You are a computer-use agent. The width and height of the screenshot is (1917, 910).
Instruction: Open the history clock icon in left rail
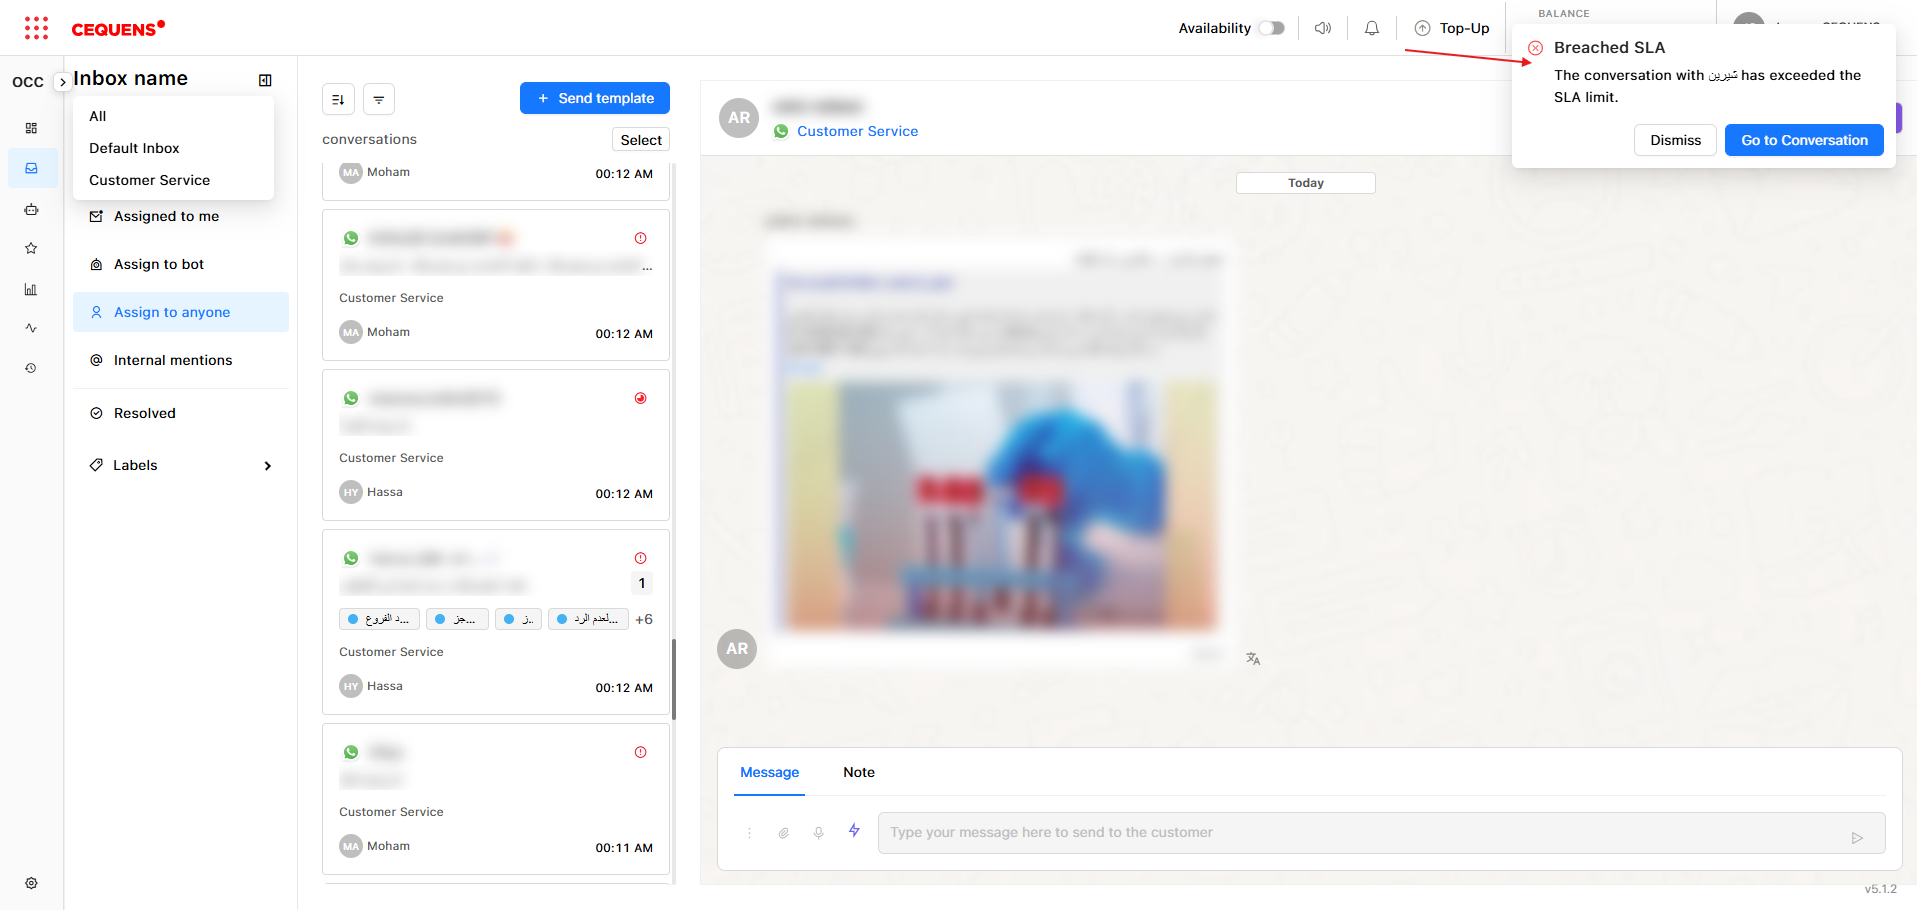[x=31, y=368]
